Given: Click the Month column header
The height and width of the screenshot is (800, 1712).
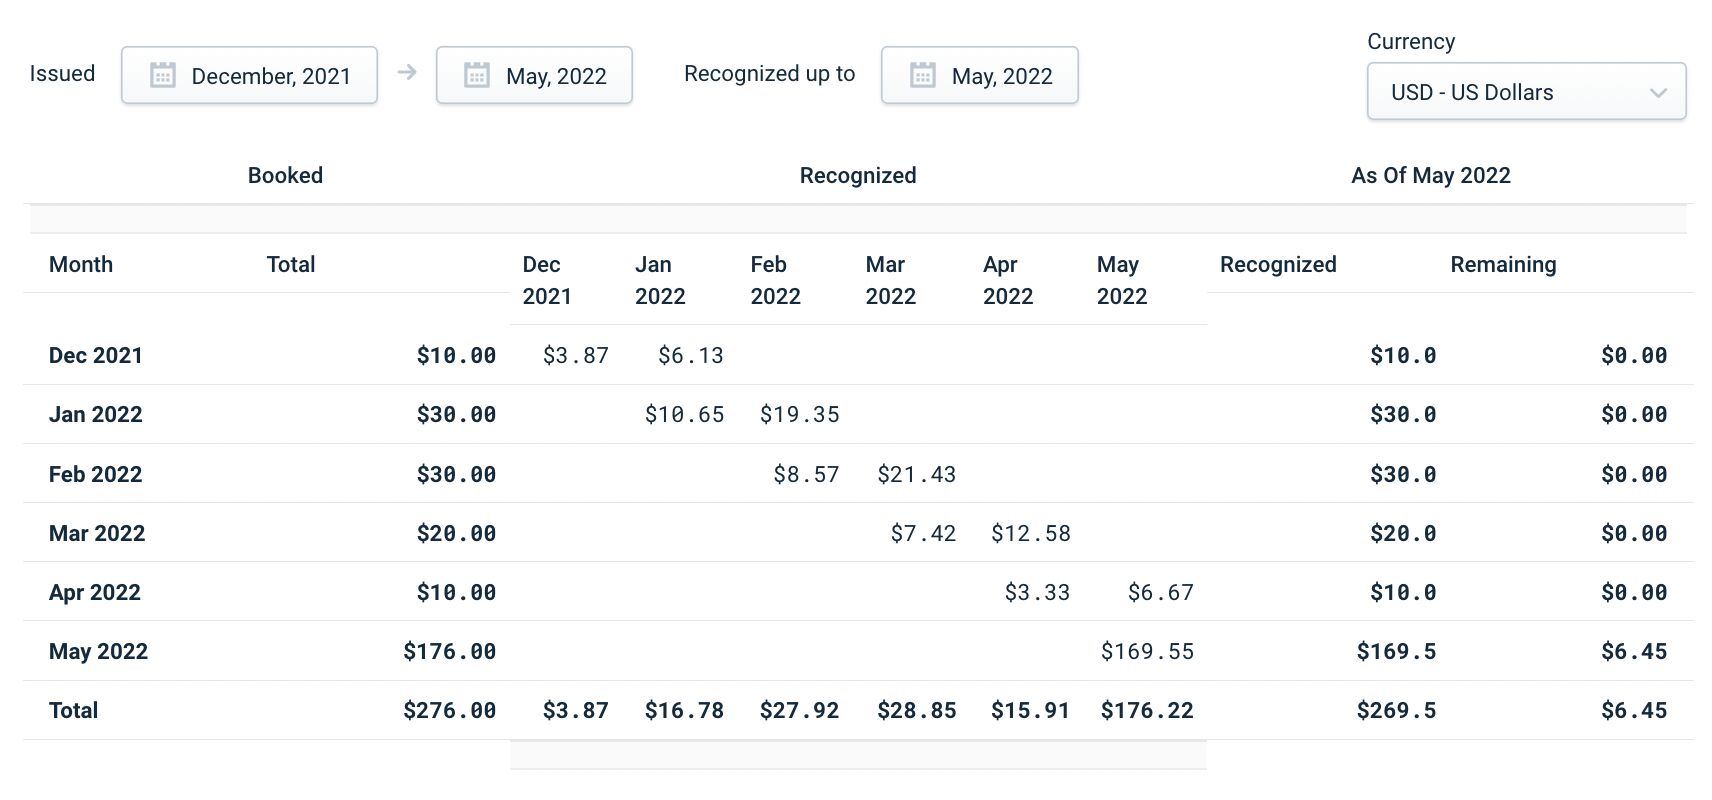Looking at the screenshot, I should click(x=81, y=264).
